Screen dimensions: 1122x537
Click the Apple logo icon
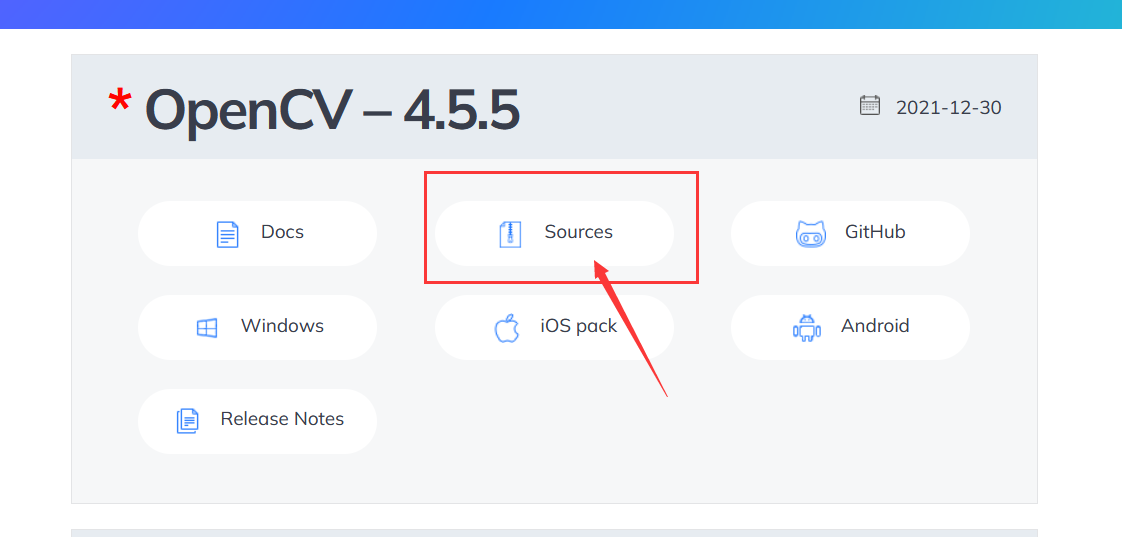tap(507, 328)
